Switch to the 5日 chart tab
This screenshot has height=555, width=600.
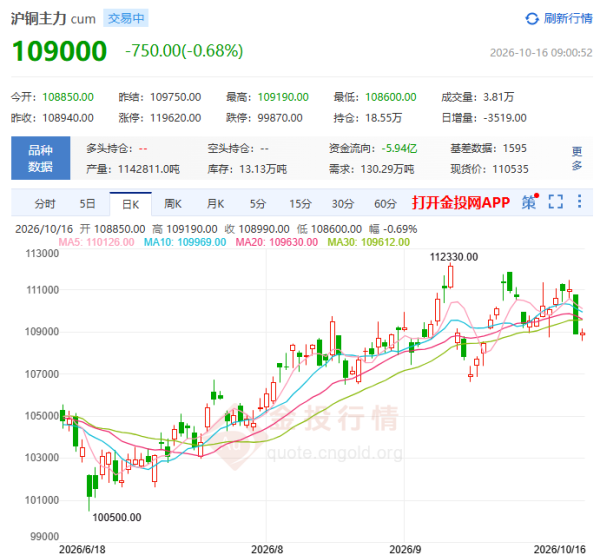87,204
